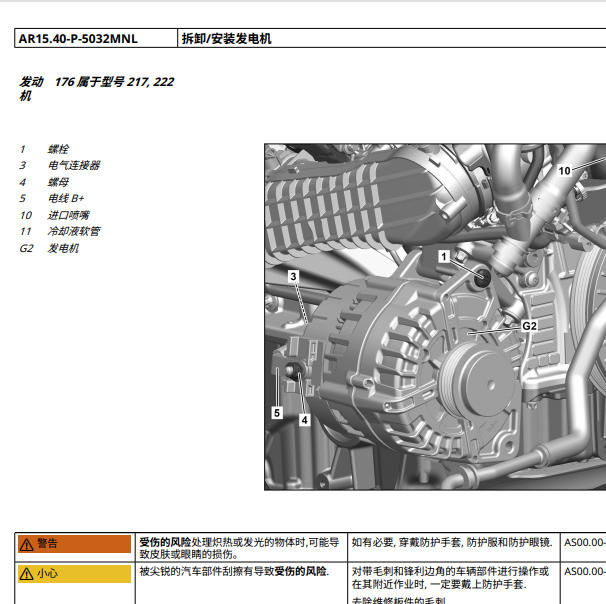This screenshot has height=604, width=606.
Task: Click callout label 10 in the engine diagram
Action: [x=564, y=170]
